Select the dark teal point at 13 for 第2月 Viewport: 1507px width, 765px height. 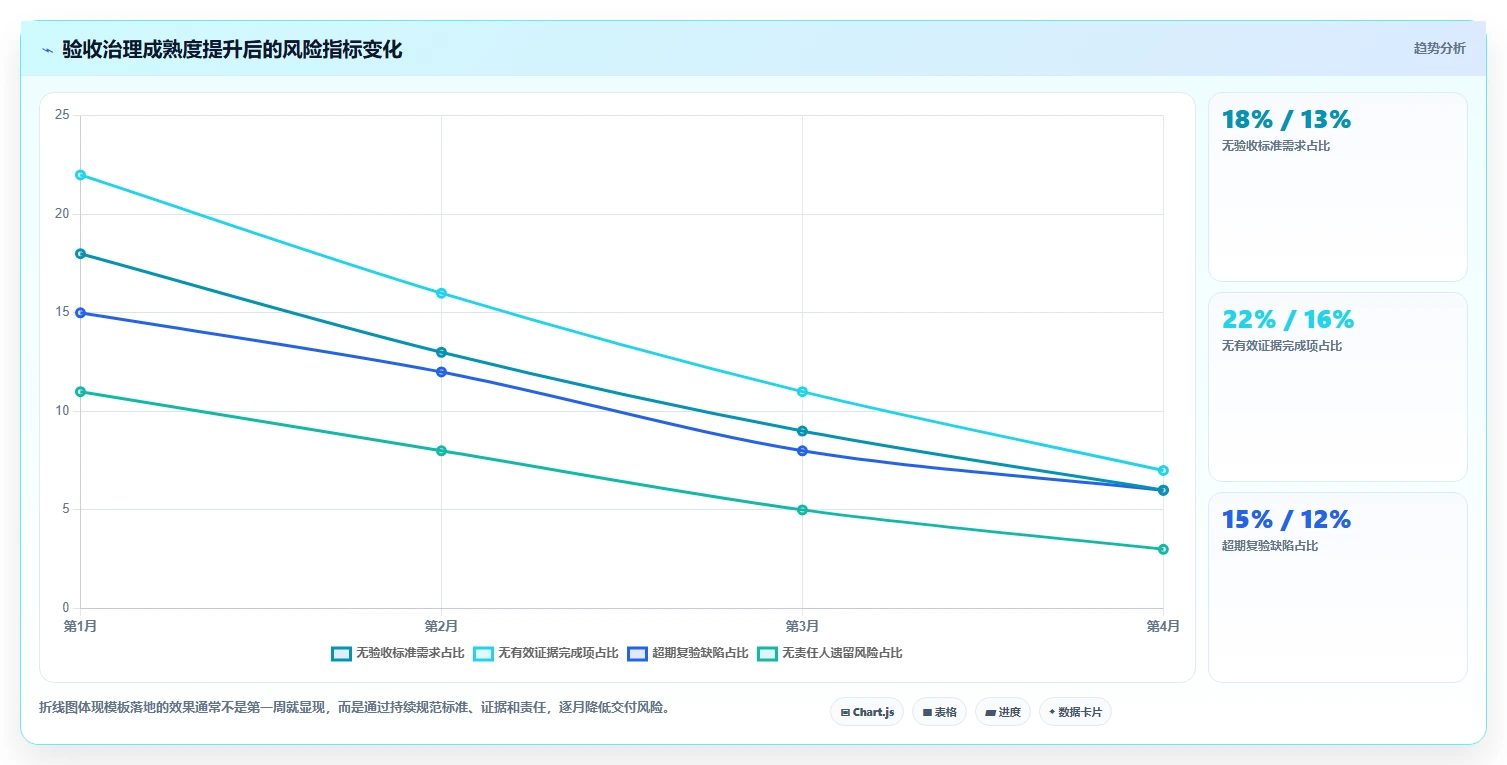click(441, 352)
